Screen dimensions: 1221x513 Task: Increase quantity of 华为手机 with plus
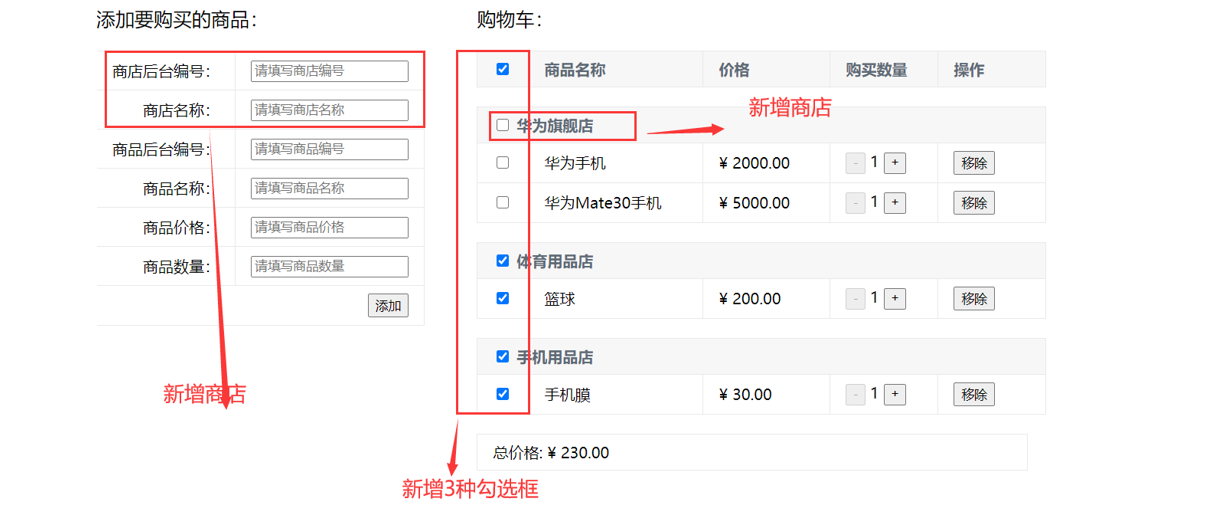(x=895, y=163)
